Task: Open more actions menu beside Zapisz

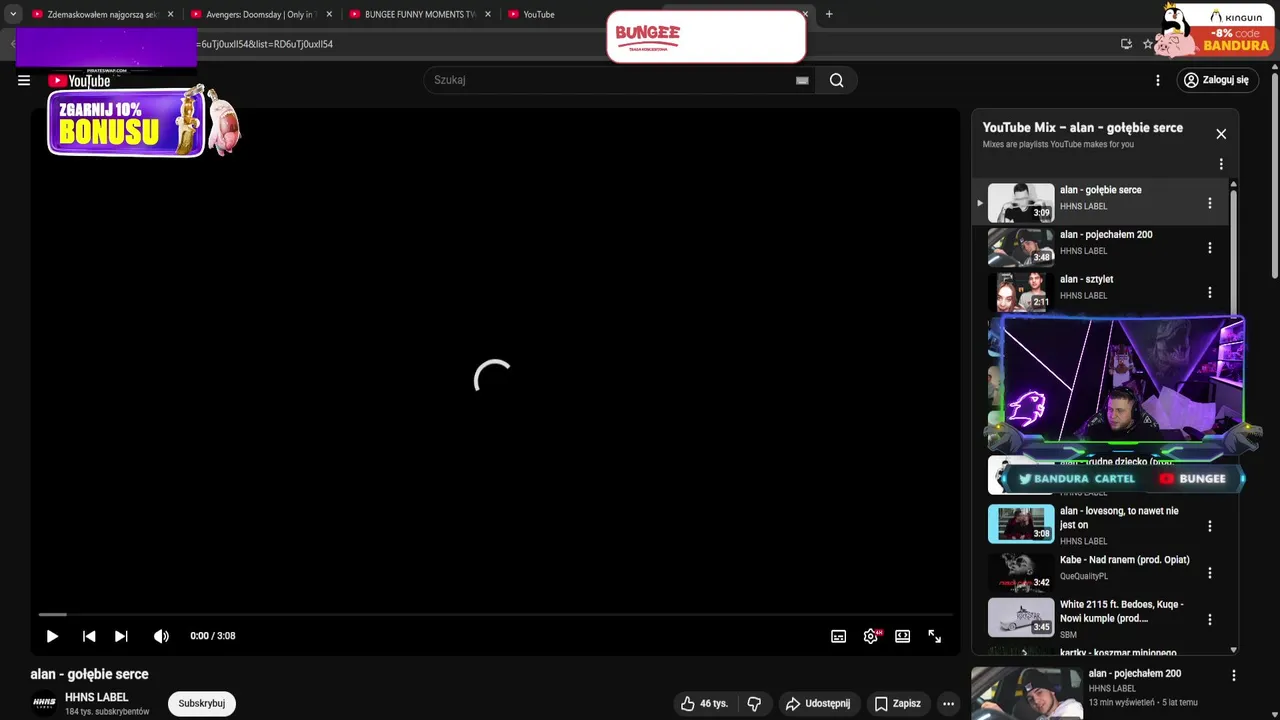Action: click(948, 704)
